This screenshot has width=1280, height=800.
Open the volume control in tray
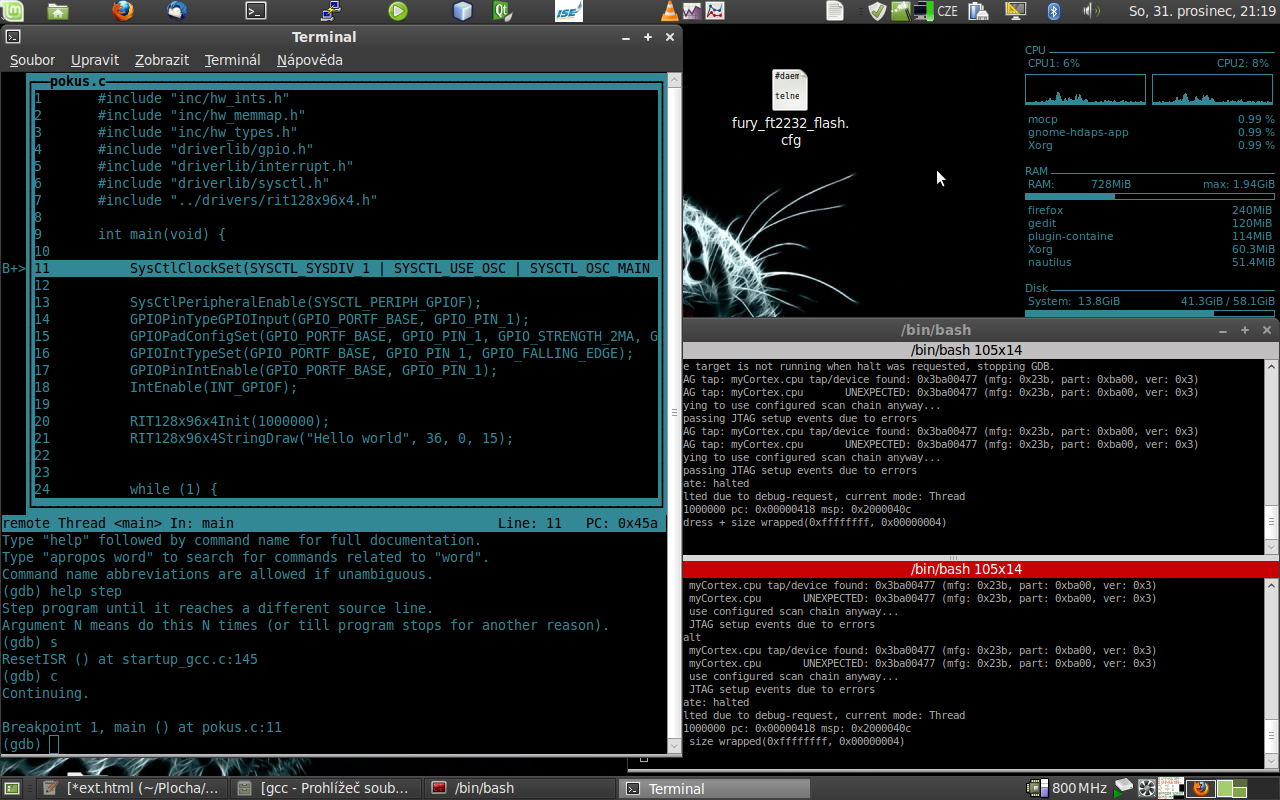[x=1090, y=12]
